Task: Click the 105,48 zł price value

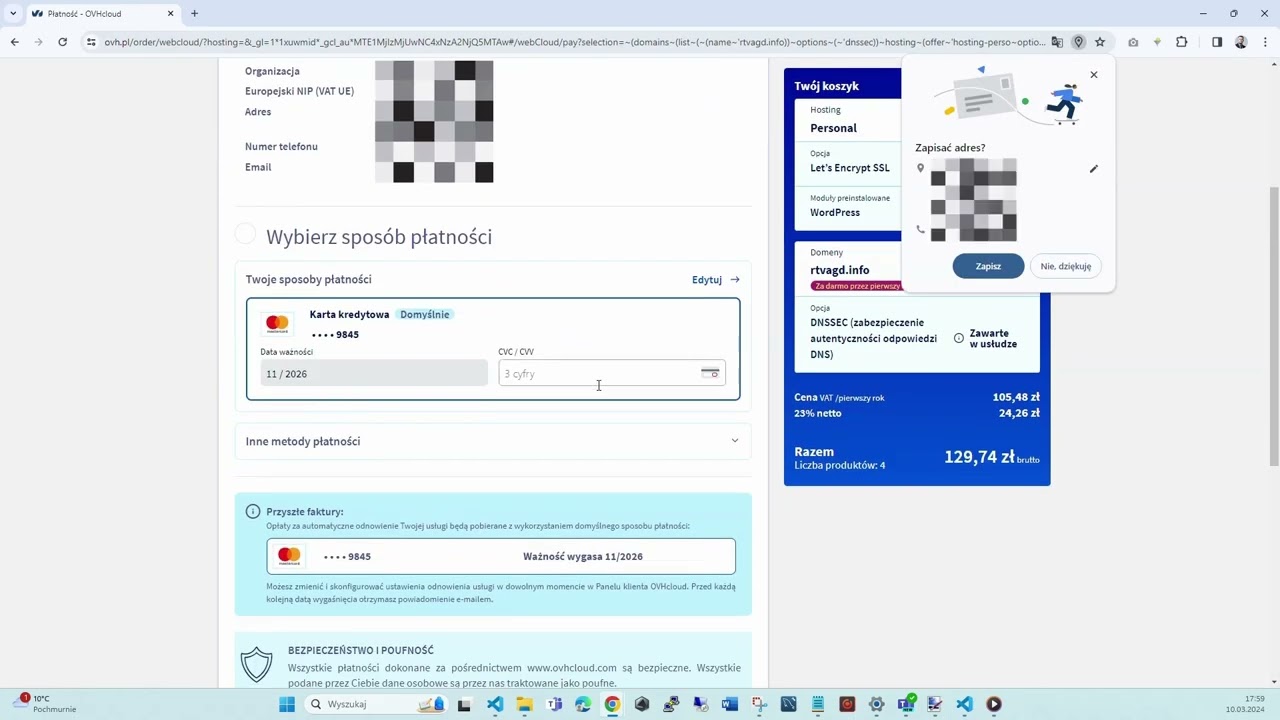Action: [1016, 397]
